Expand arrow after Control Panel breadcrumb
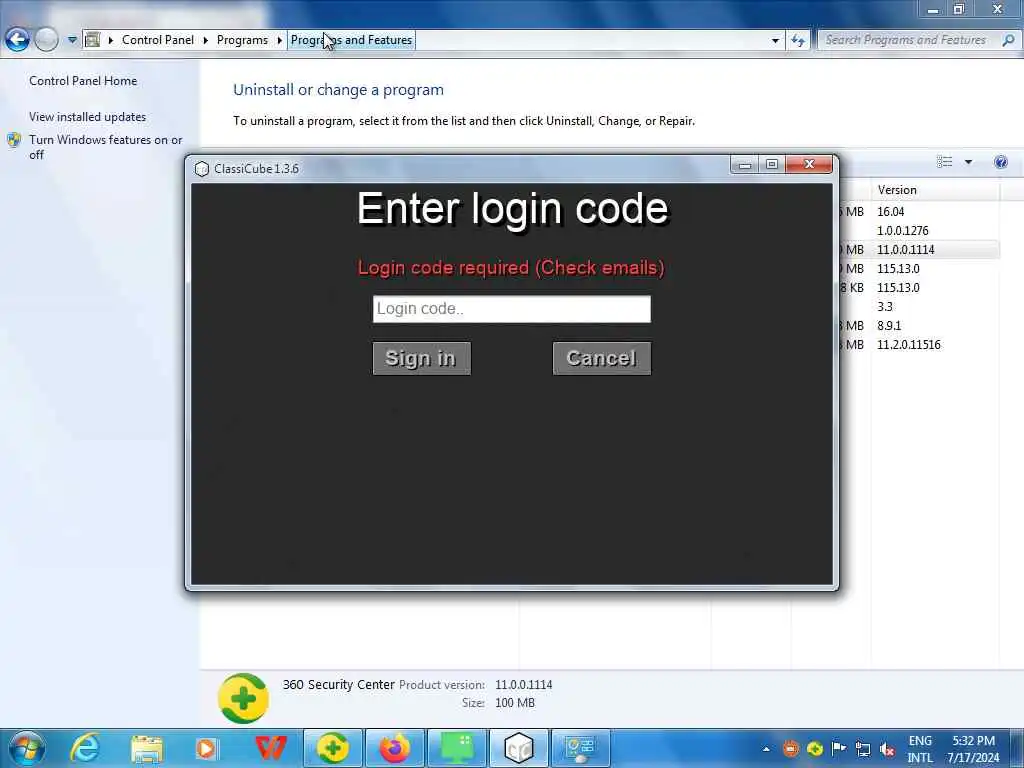This screenshot has height=768, width=1024. (x=205, y=40)
